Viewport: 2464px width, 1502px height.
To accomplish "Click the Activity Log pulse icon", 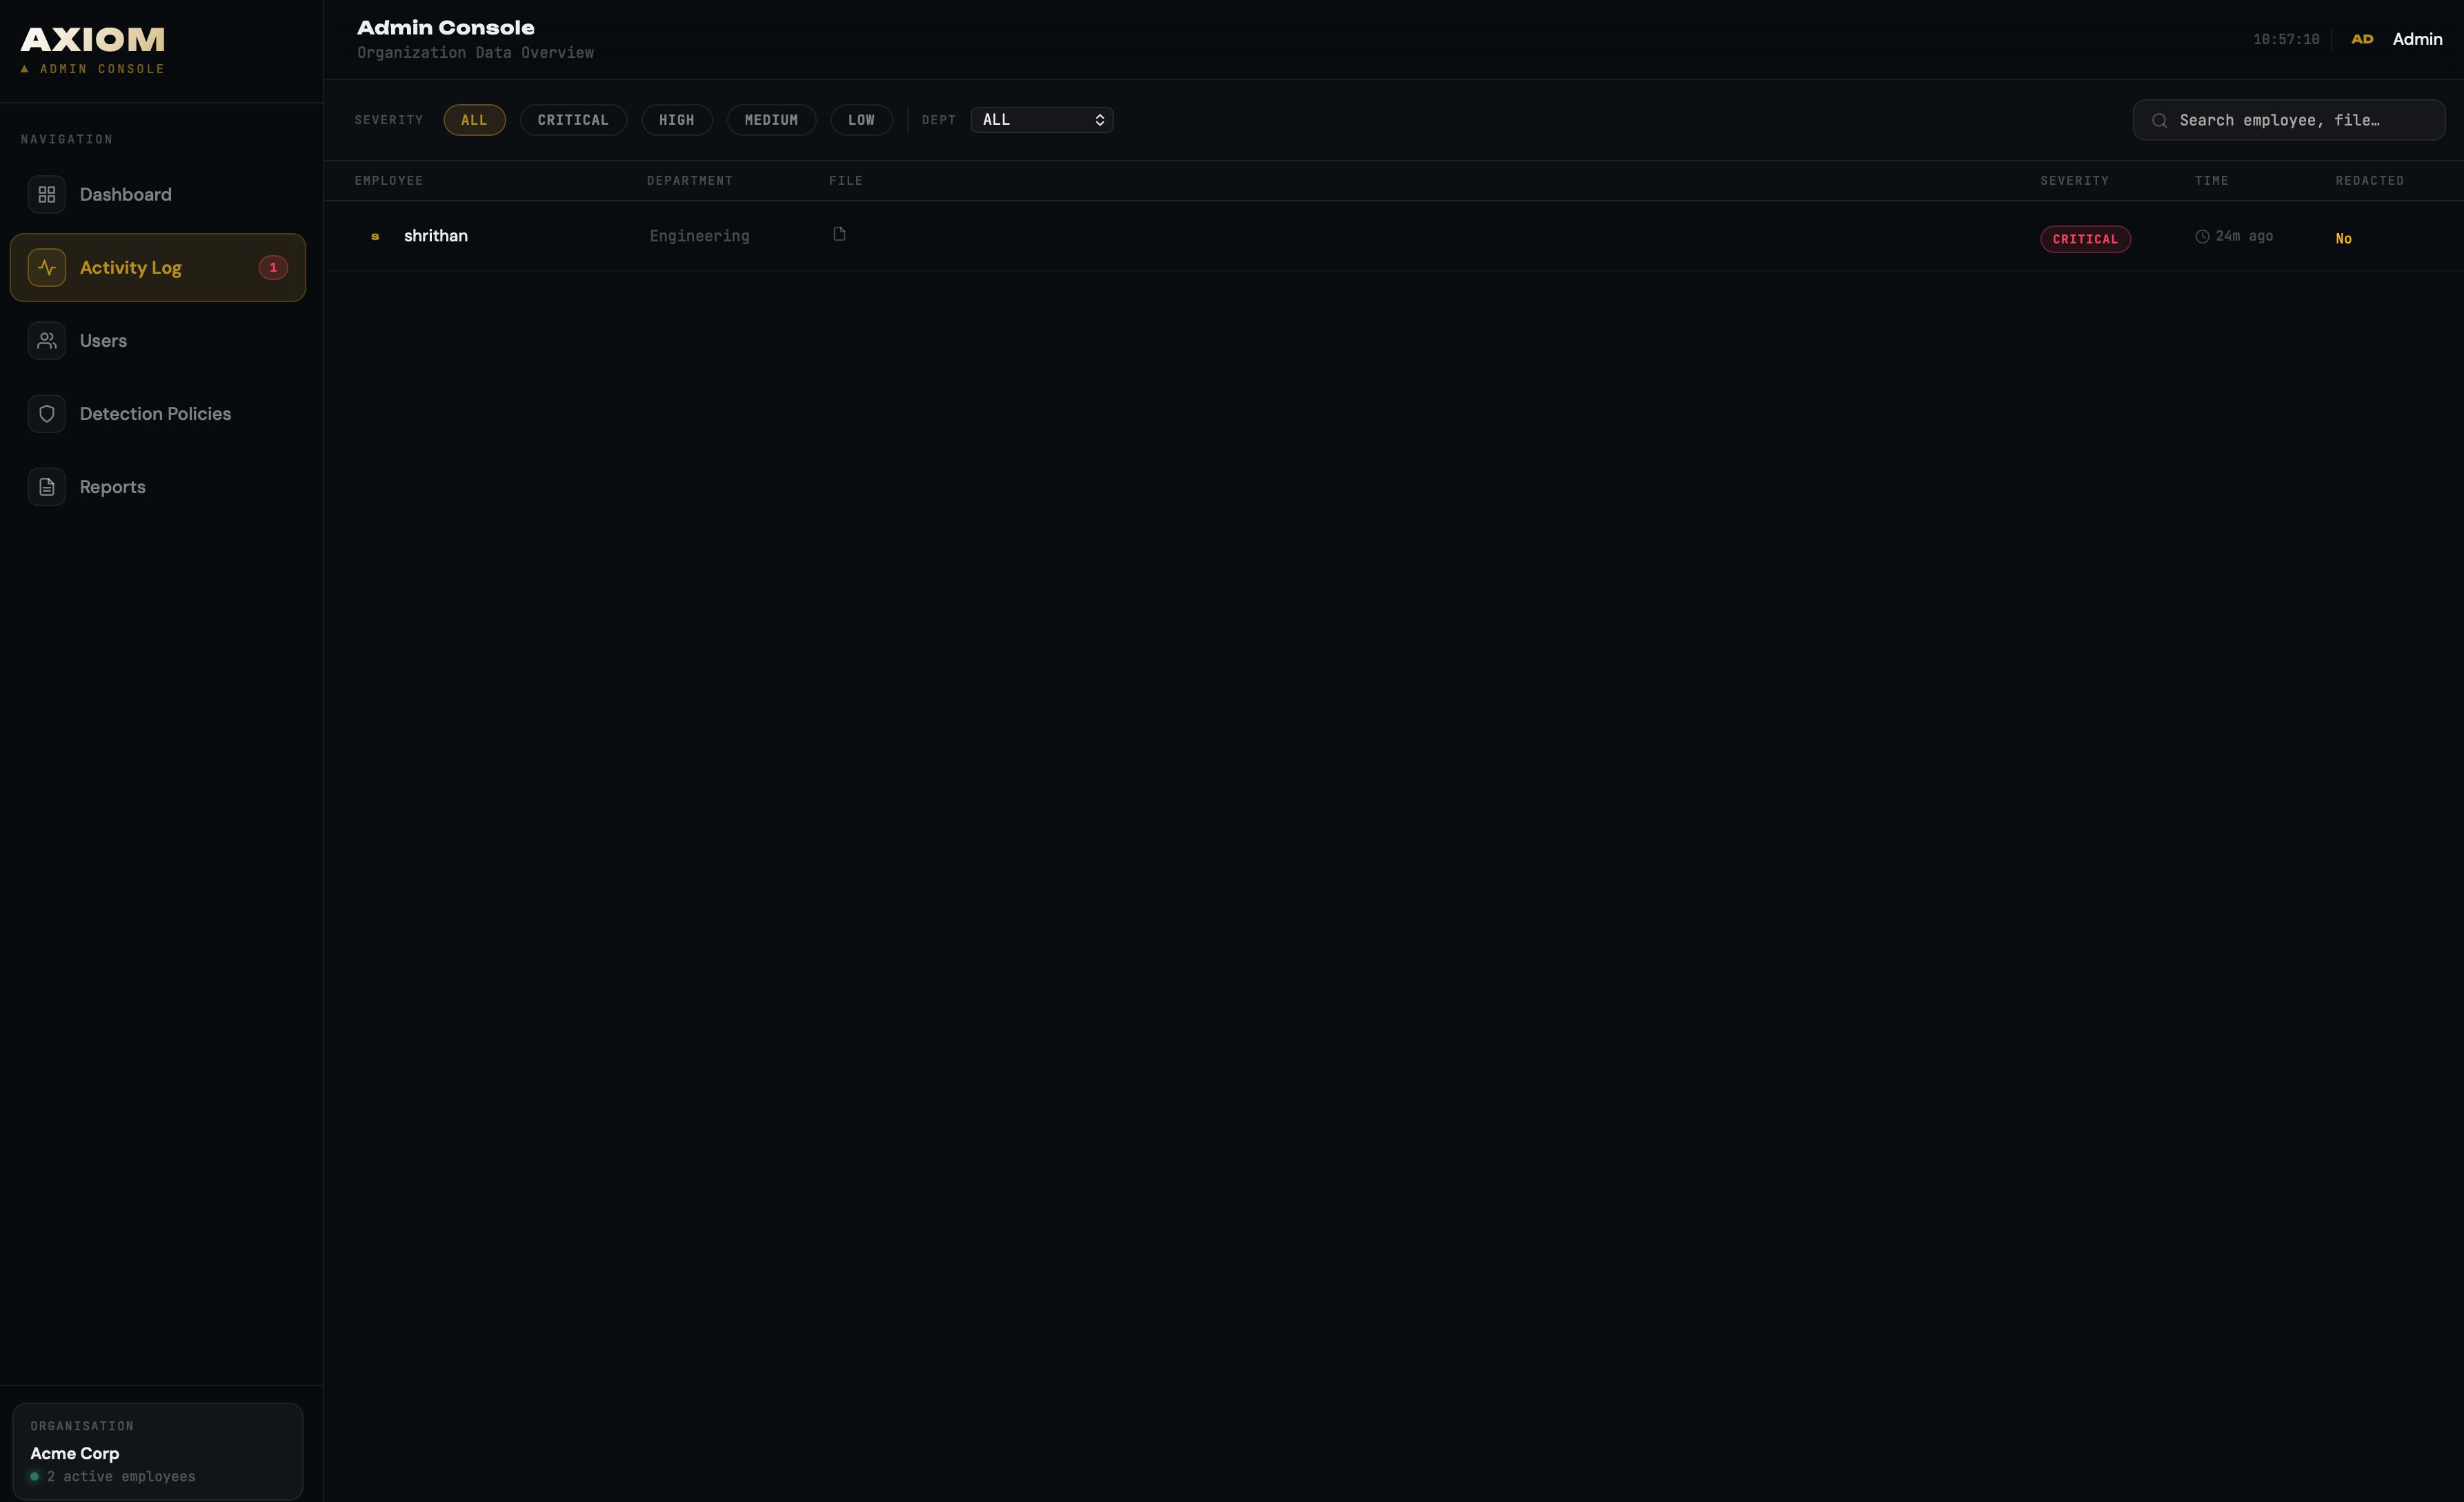I will tap(47, 267).
